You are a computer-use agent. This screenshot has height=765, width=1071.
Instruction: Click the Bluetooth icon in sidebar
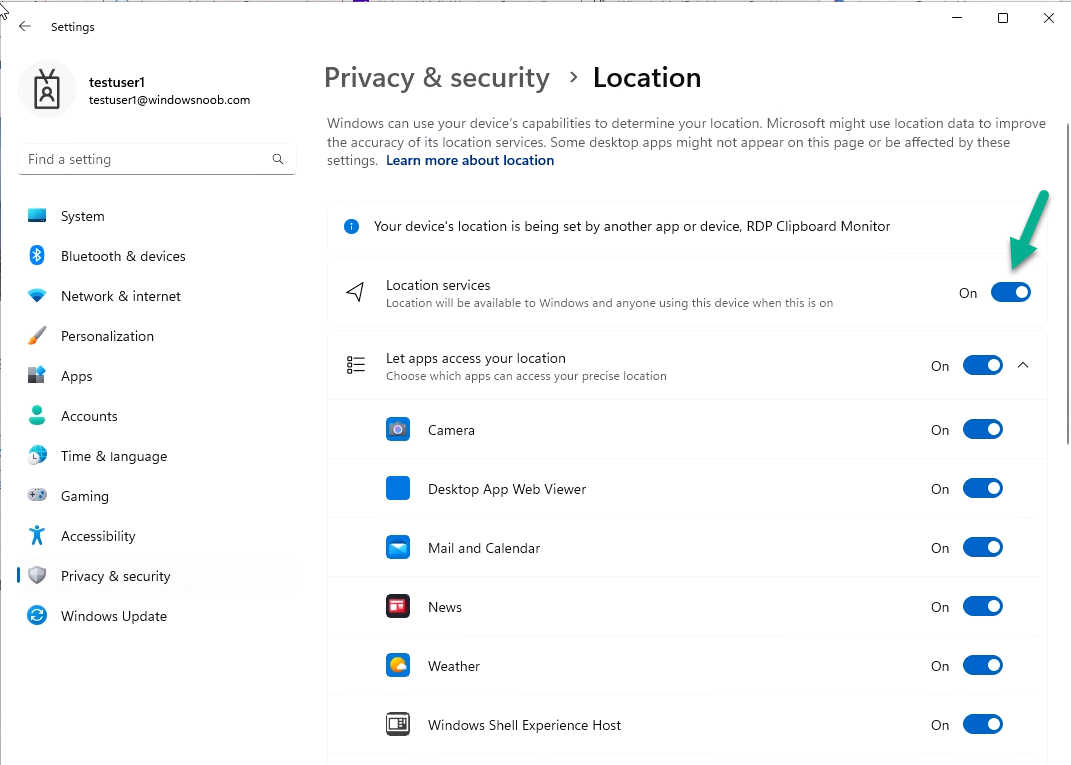click(37, 255)
